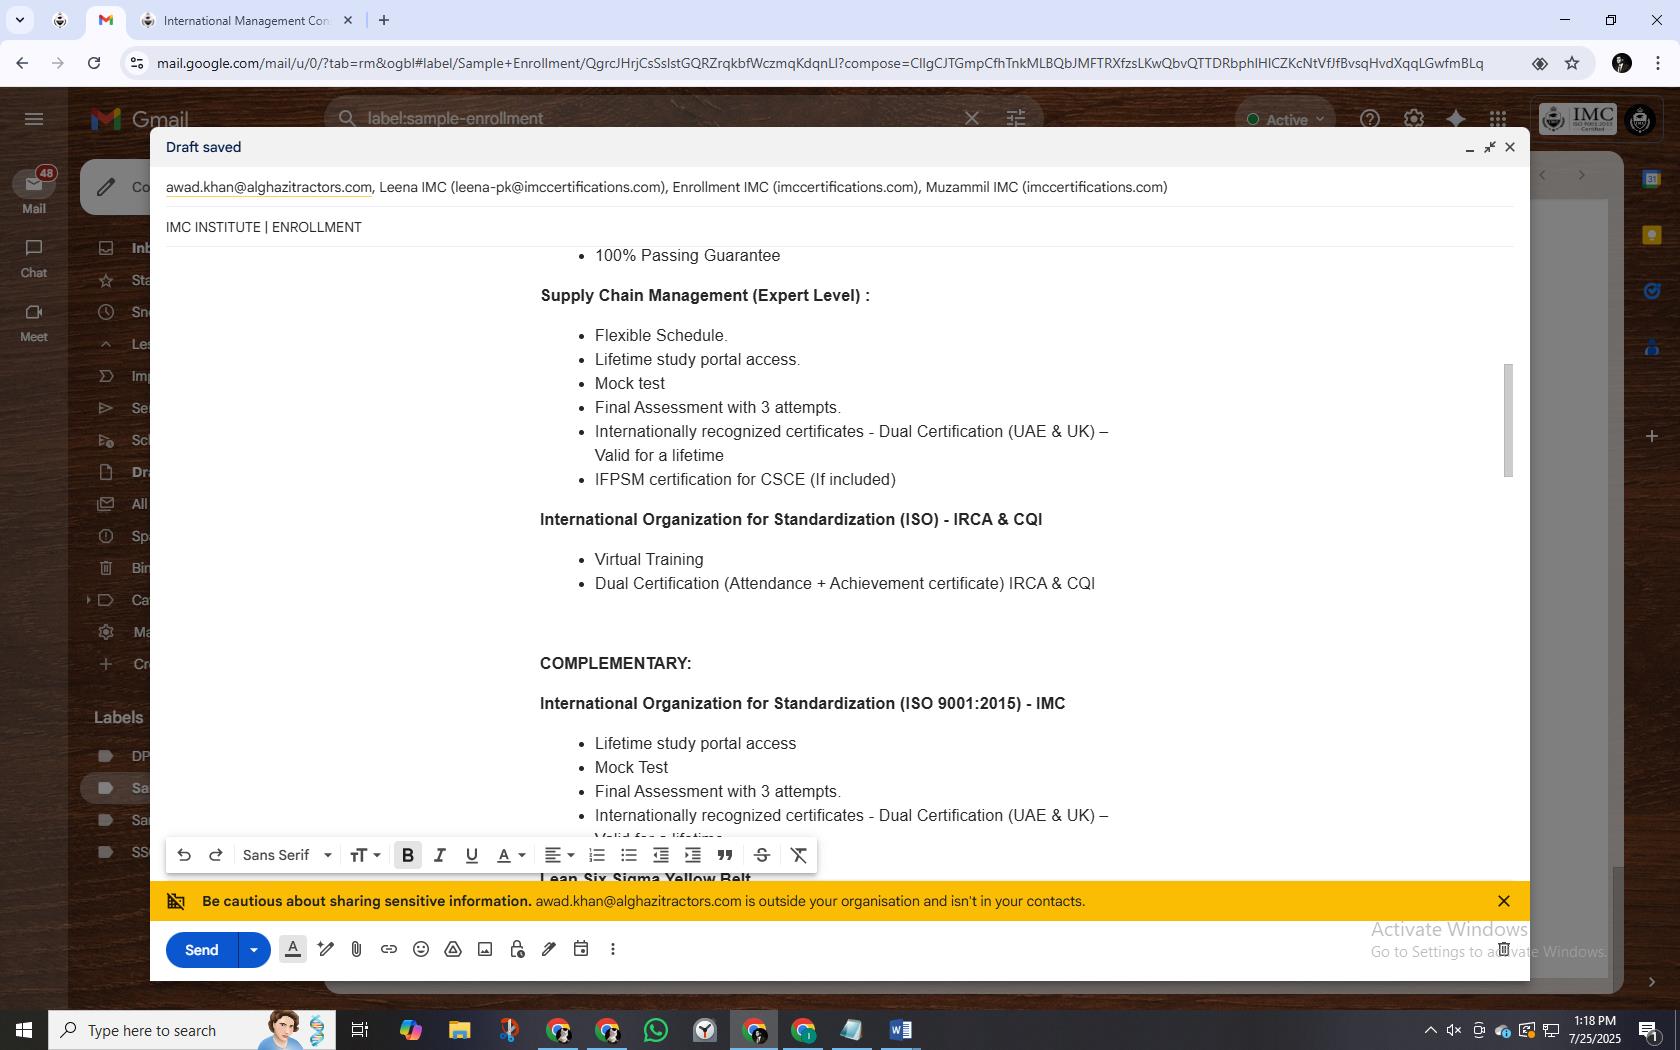Image resolution: width=1680 pixels, height=1050 pixels.
Task: Insert a signature with pen icon
Action: point(549,950)
